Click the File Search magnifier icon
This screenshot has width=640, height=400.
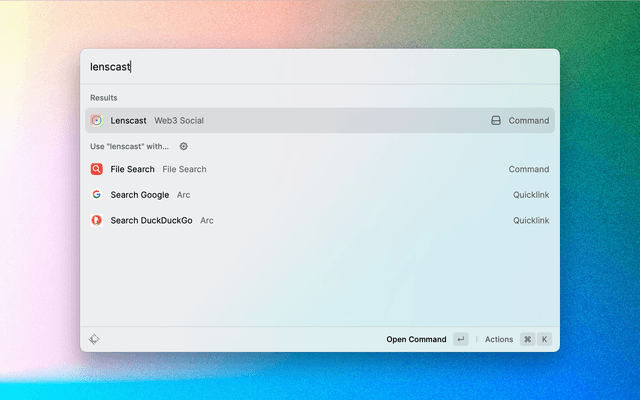click(96, 169)
